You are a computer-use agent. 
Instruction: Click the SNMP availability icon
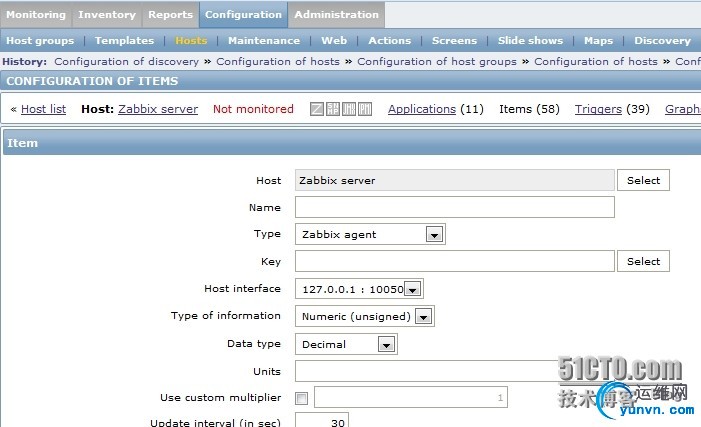(333, 109)
